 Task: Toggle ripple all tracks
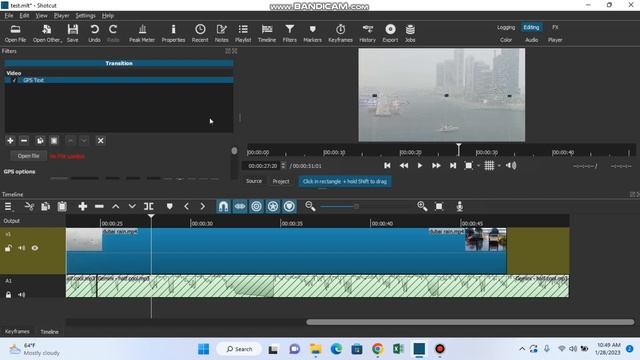[273, 207]
